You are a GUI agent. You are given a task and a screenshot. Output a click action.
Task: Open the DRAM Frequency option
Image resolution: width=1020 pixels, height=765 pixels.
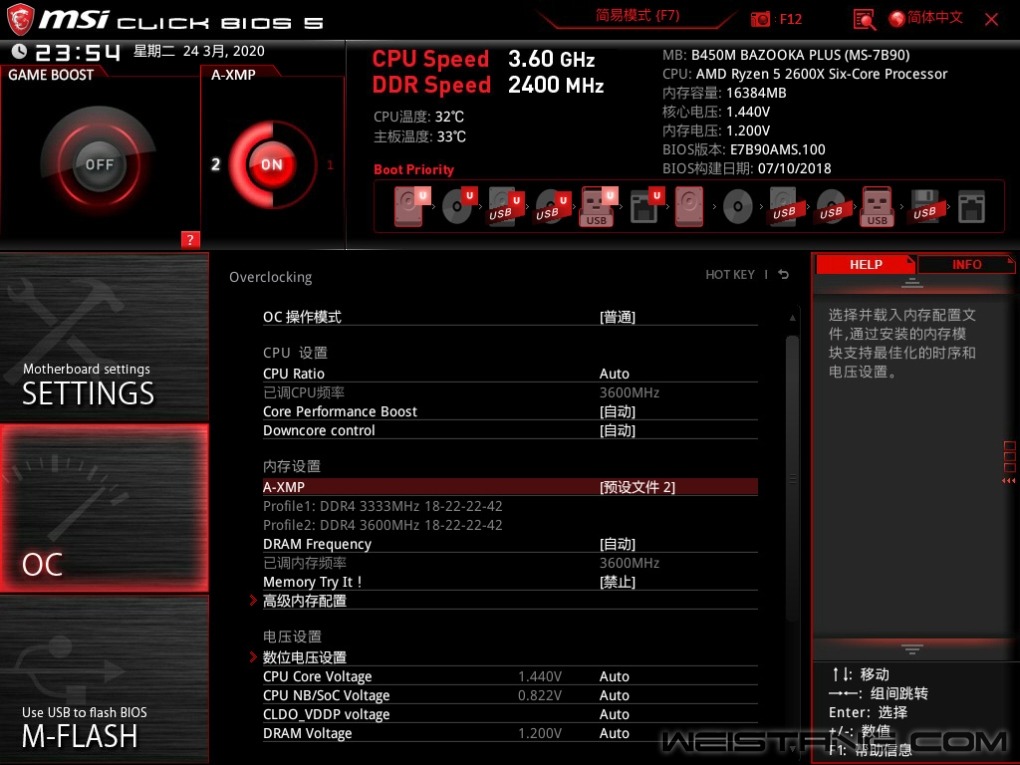pyautogui.click(x=510, y=544)
